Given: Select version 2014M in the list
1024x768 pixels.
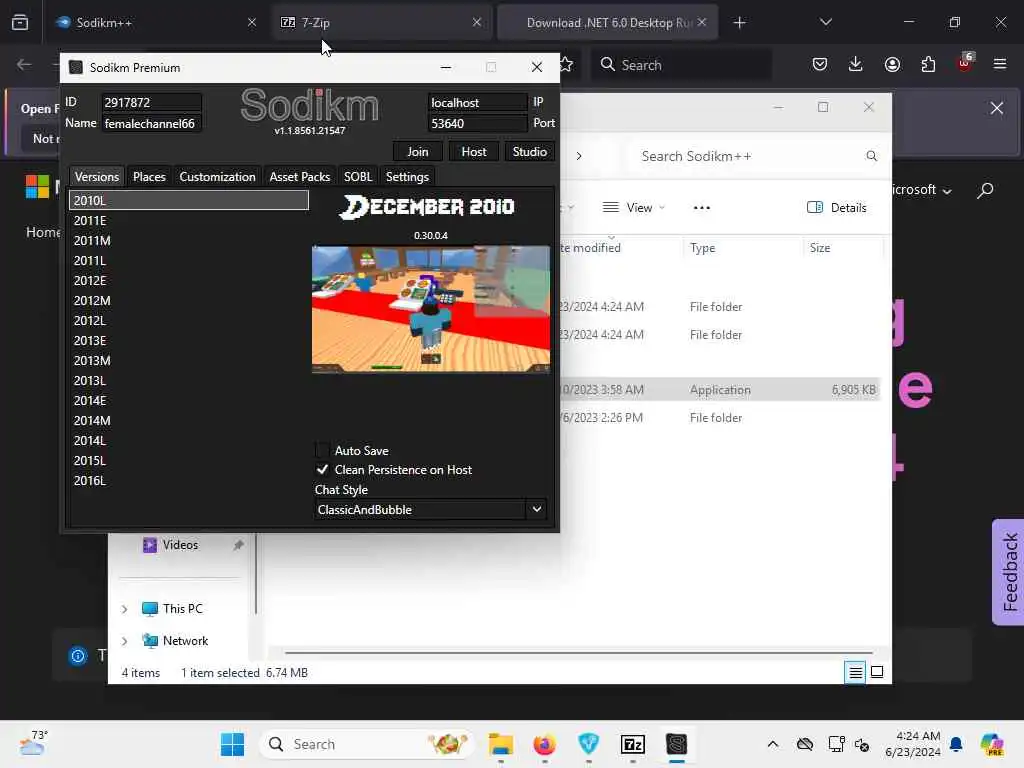Looking at the screenshot, I should [x=189, y=421].
